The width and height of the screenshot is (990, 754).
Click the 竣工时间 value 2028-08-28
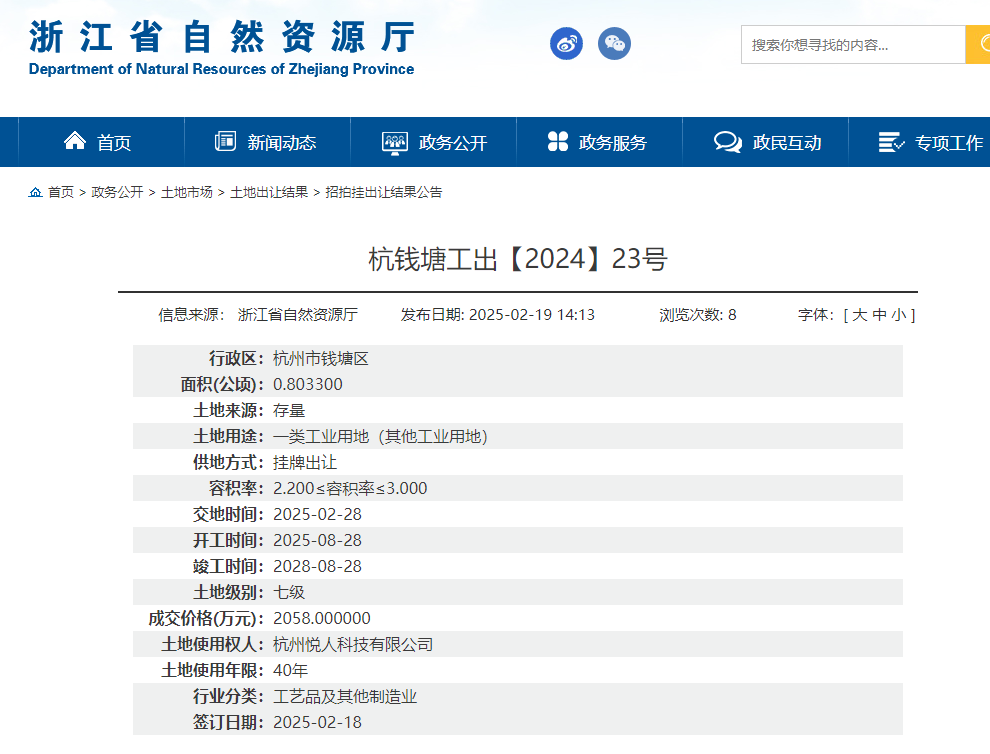click(317, 566)
